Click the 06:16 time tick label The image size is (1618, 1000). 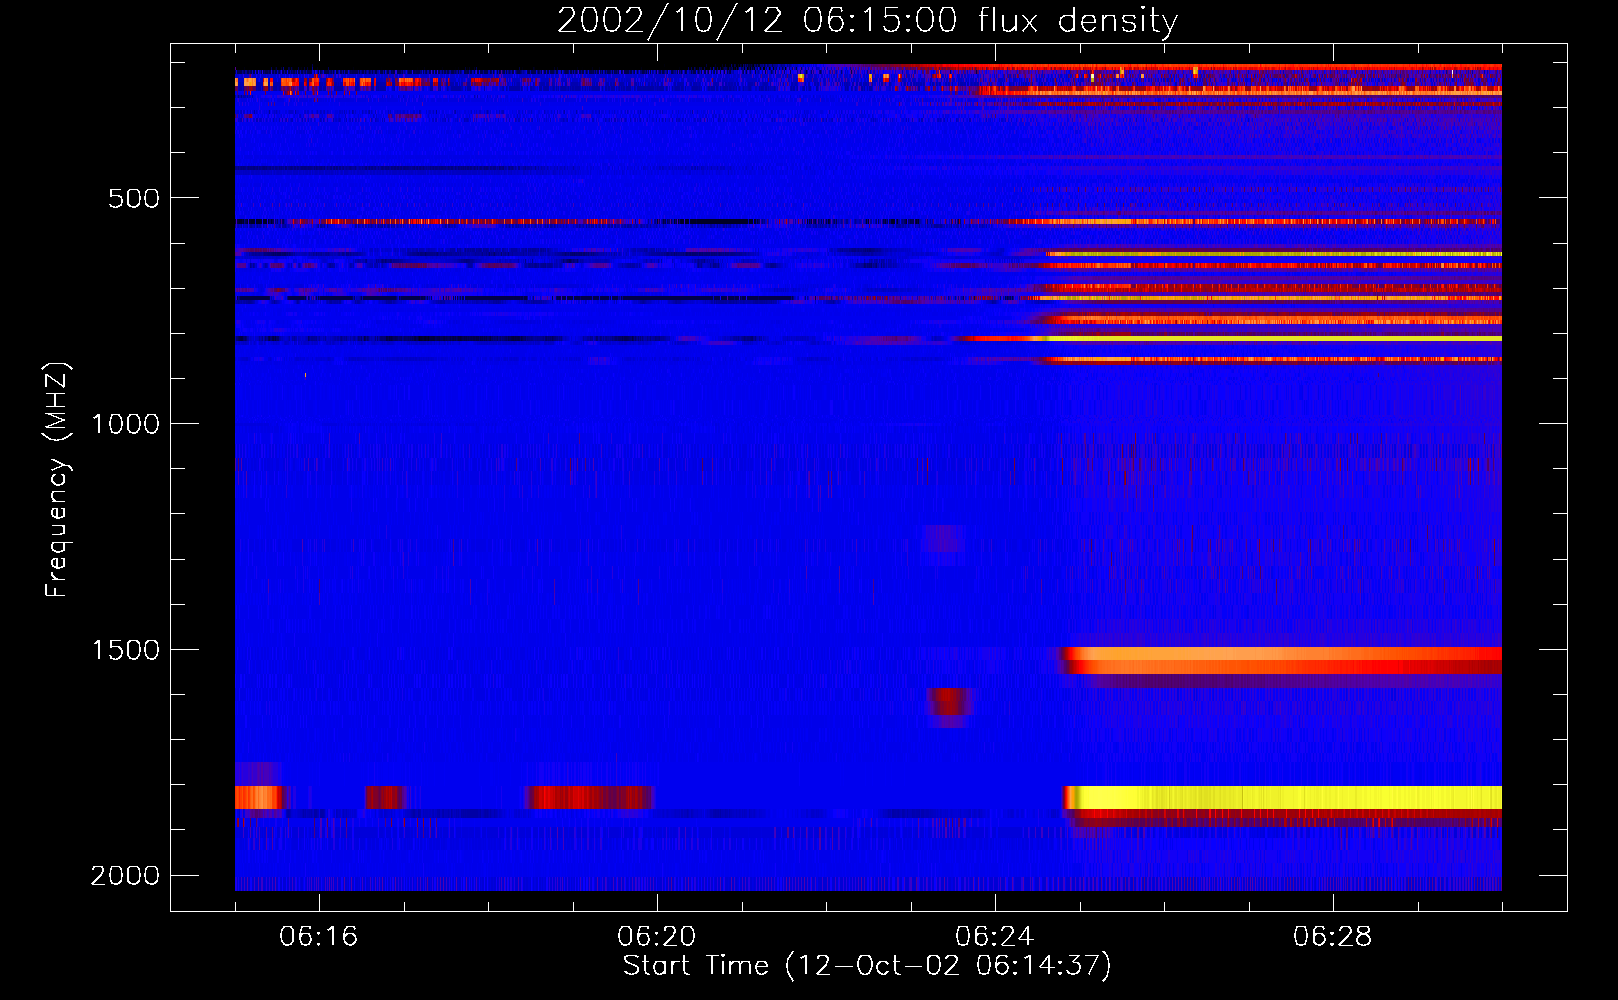click(x=319, y=937)
